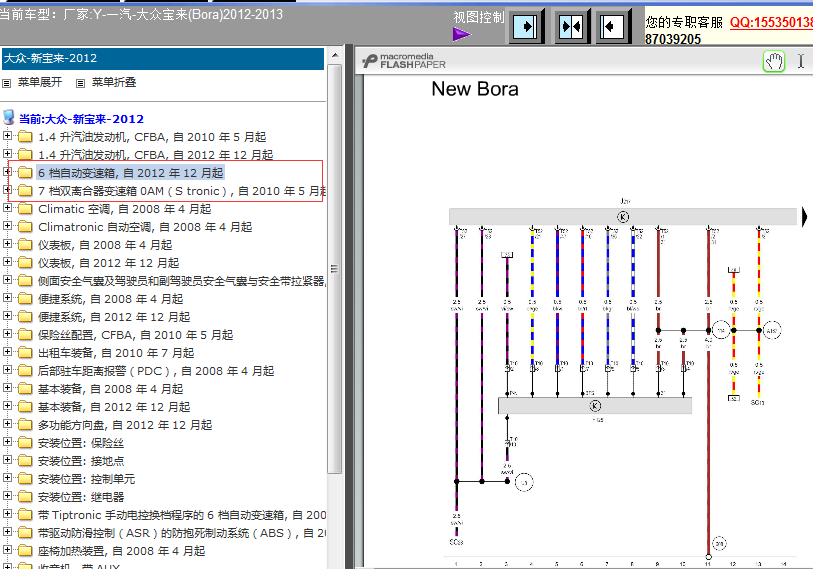Select Climatic 空调, 自 2008 年 4 月起
The image size is (813, 569).
tap(124, 209)
